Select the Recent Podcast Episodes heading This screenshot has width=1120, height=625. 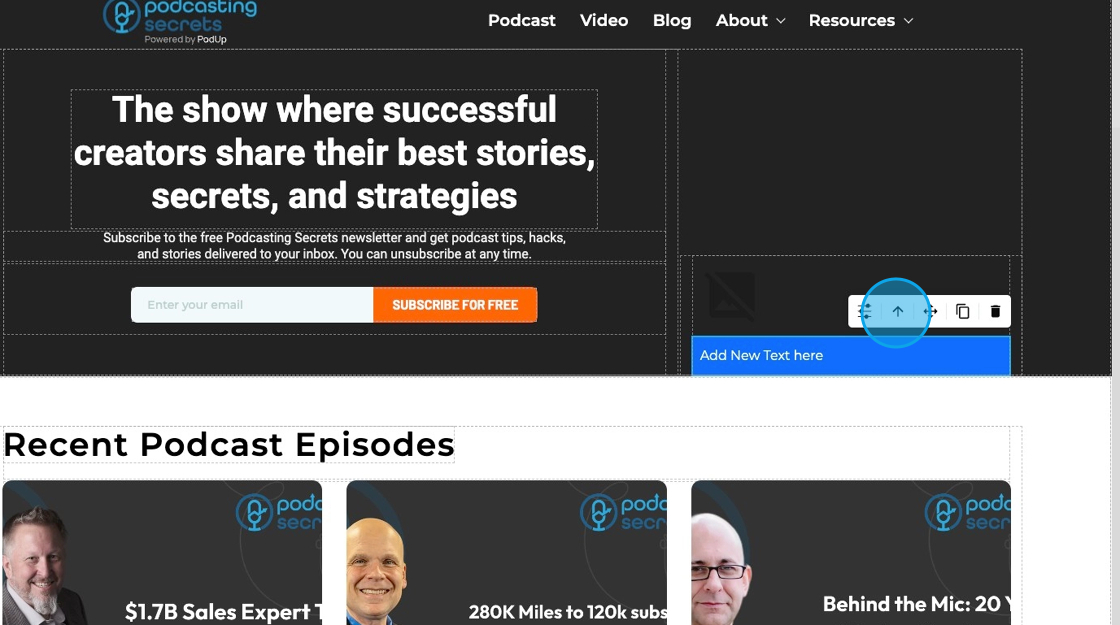point(229,444)
